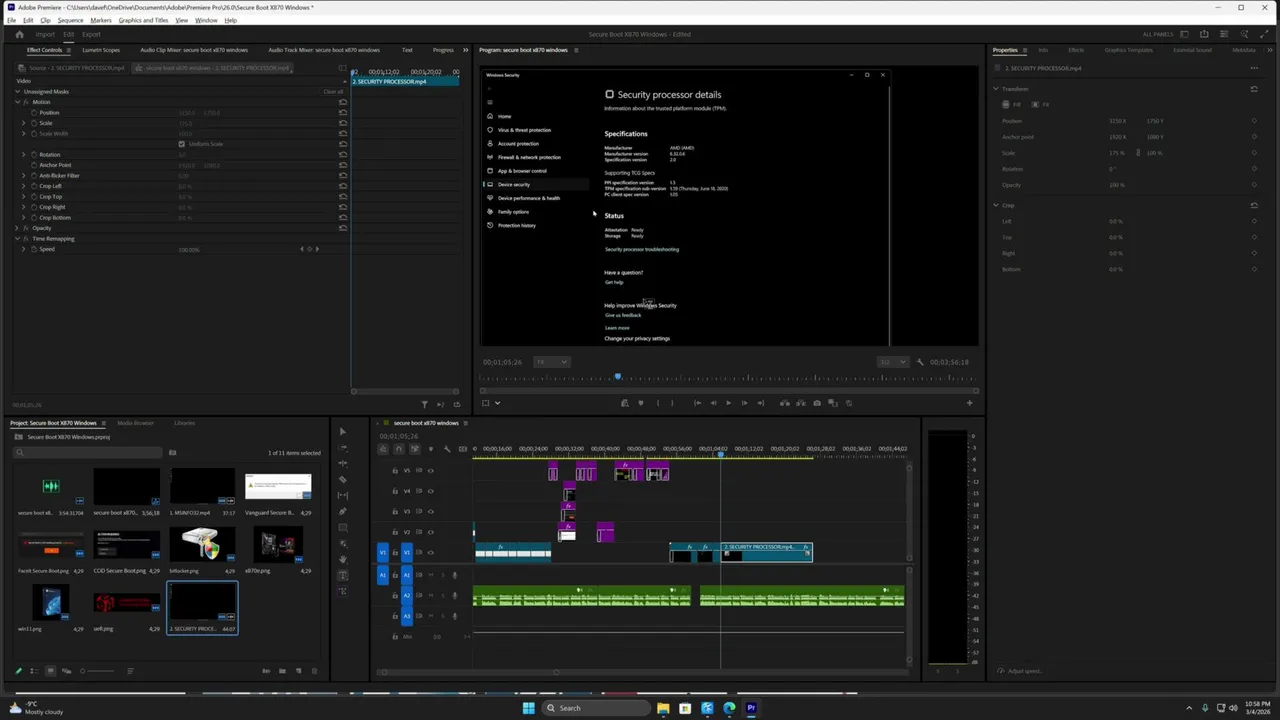Show overflow panel tabs chevron
This screenshot has width=1280, height=720.
[465, 50]
